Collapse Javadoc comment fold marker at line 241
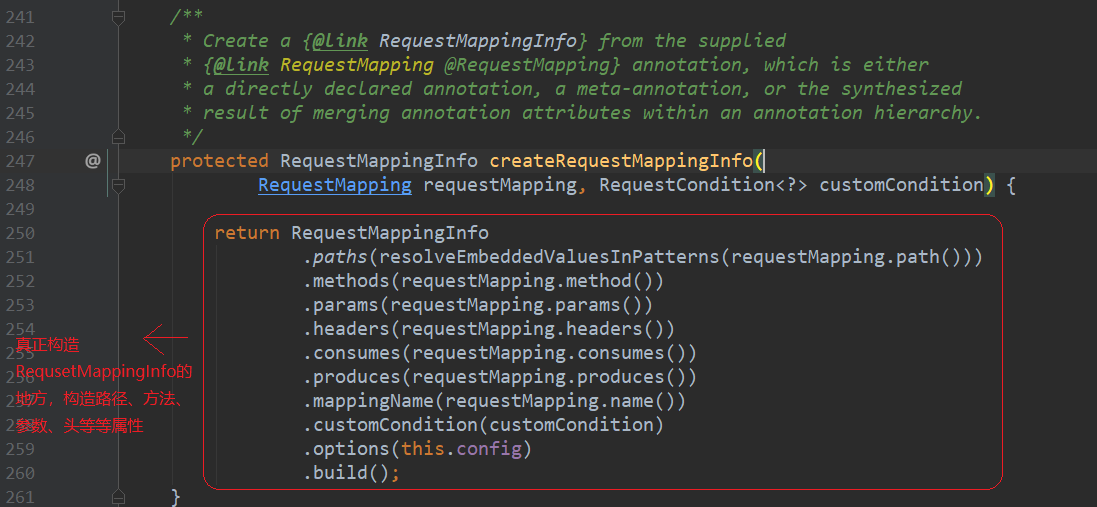The image size is (1097, 507). [118, 17]
